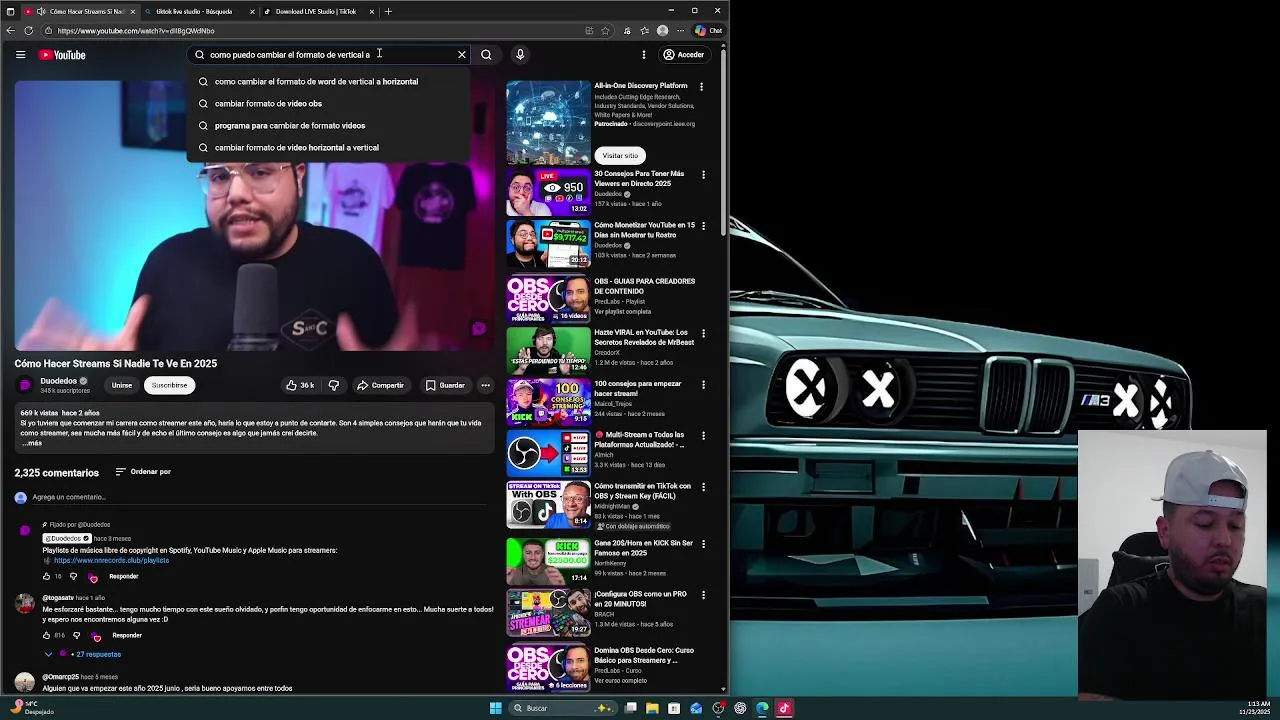Click the Unirse membership button
Viewport: 1280px width, 720px height.
(x=122, y=385)
